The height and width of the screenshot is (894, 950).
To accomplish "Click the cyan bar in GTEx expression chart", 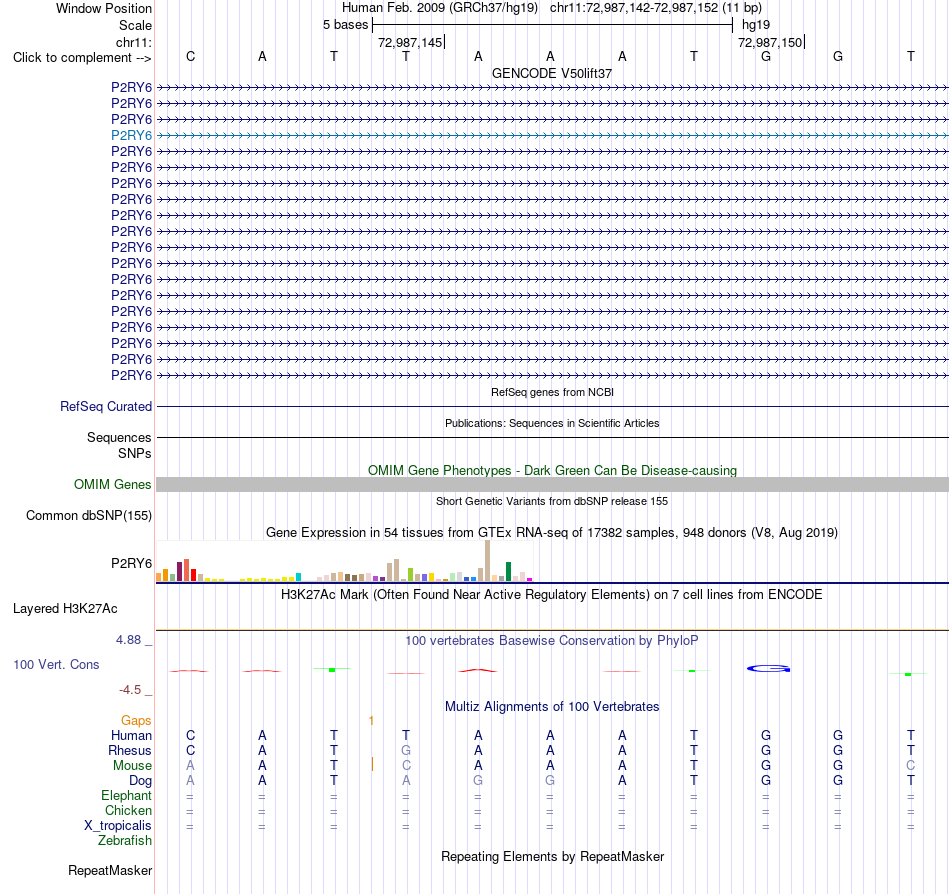I will click(x=298, y=577).
